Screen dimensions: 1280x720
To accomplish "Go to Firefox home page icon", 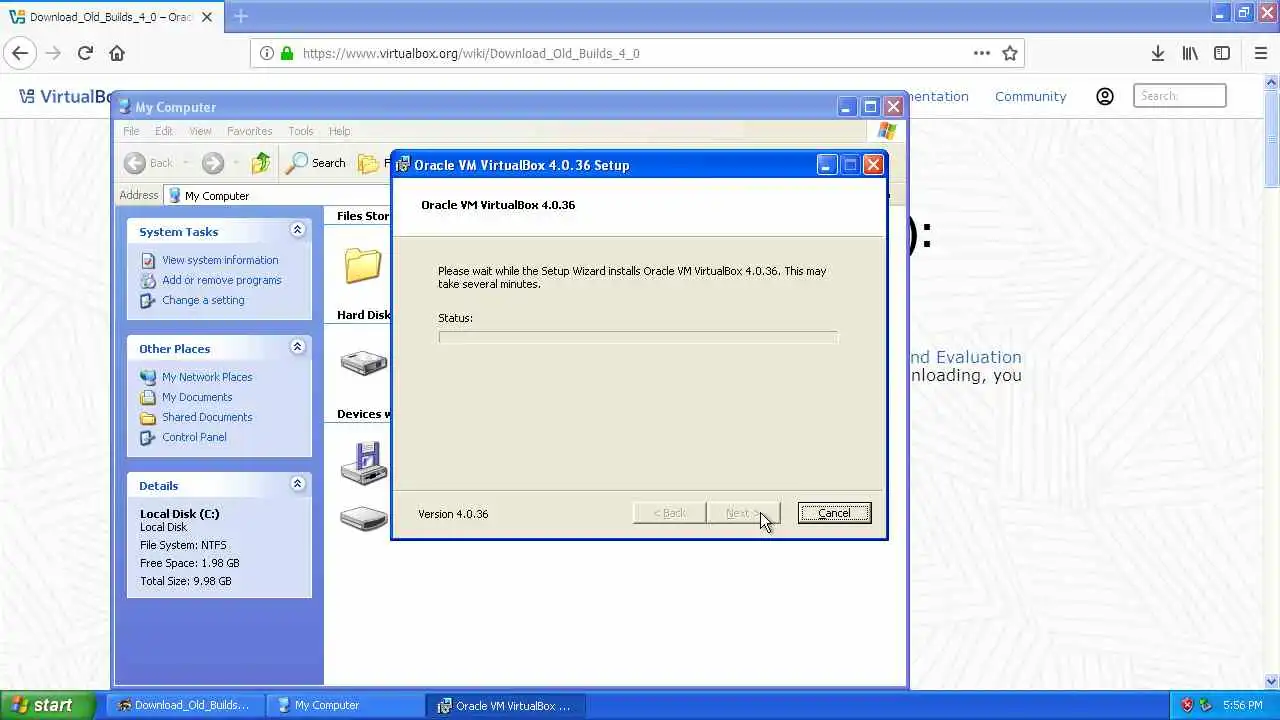I will (x=117, y=53).
